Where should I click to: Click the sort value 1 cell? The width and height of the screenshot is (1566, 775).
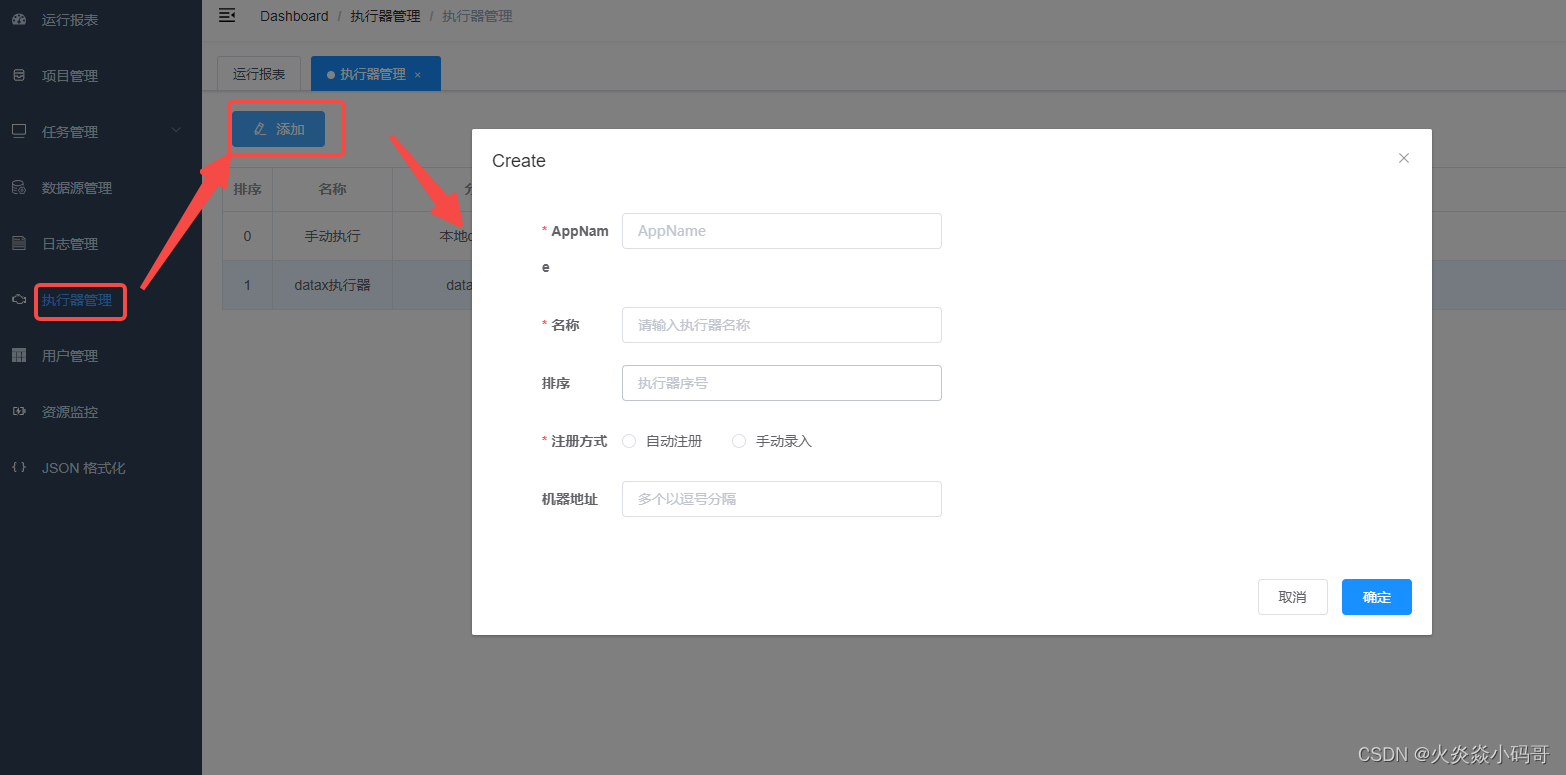pos(247,285)
